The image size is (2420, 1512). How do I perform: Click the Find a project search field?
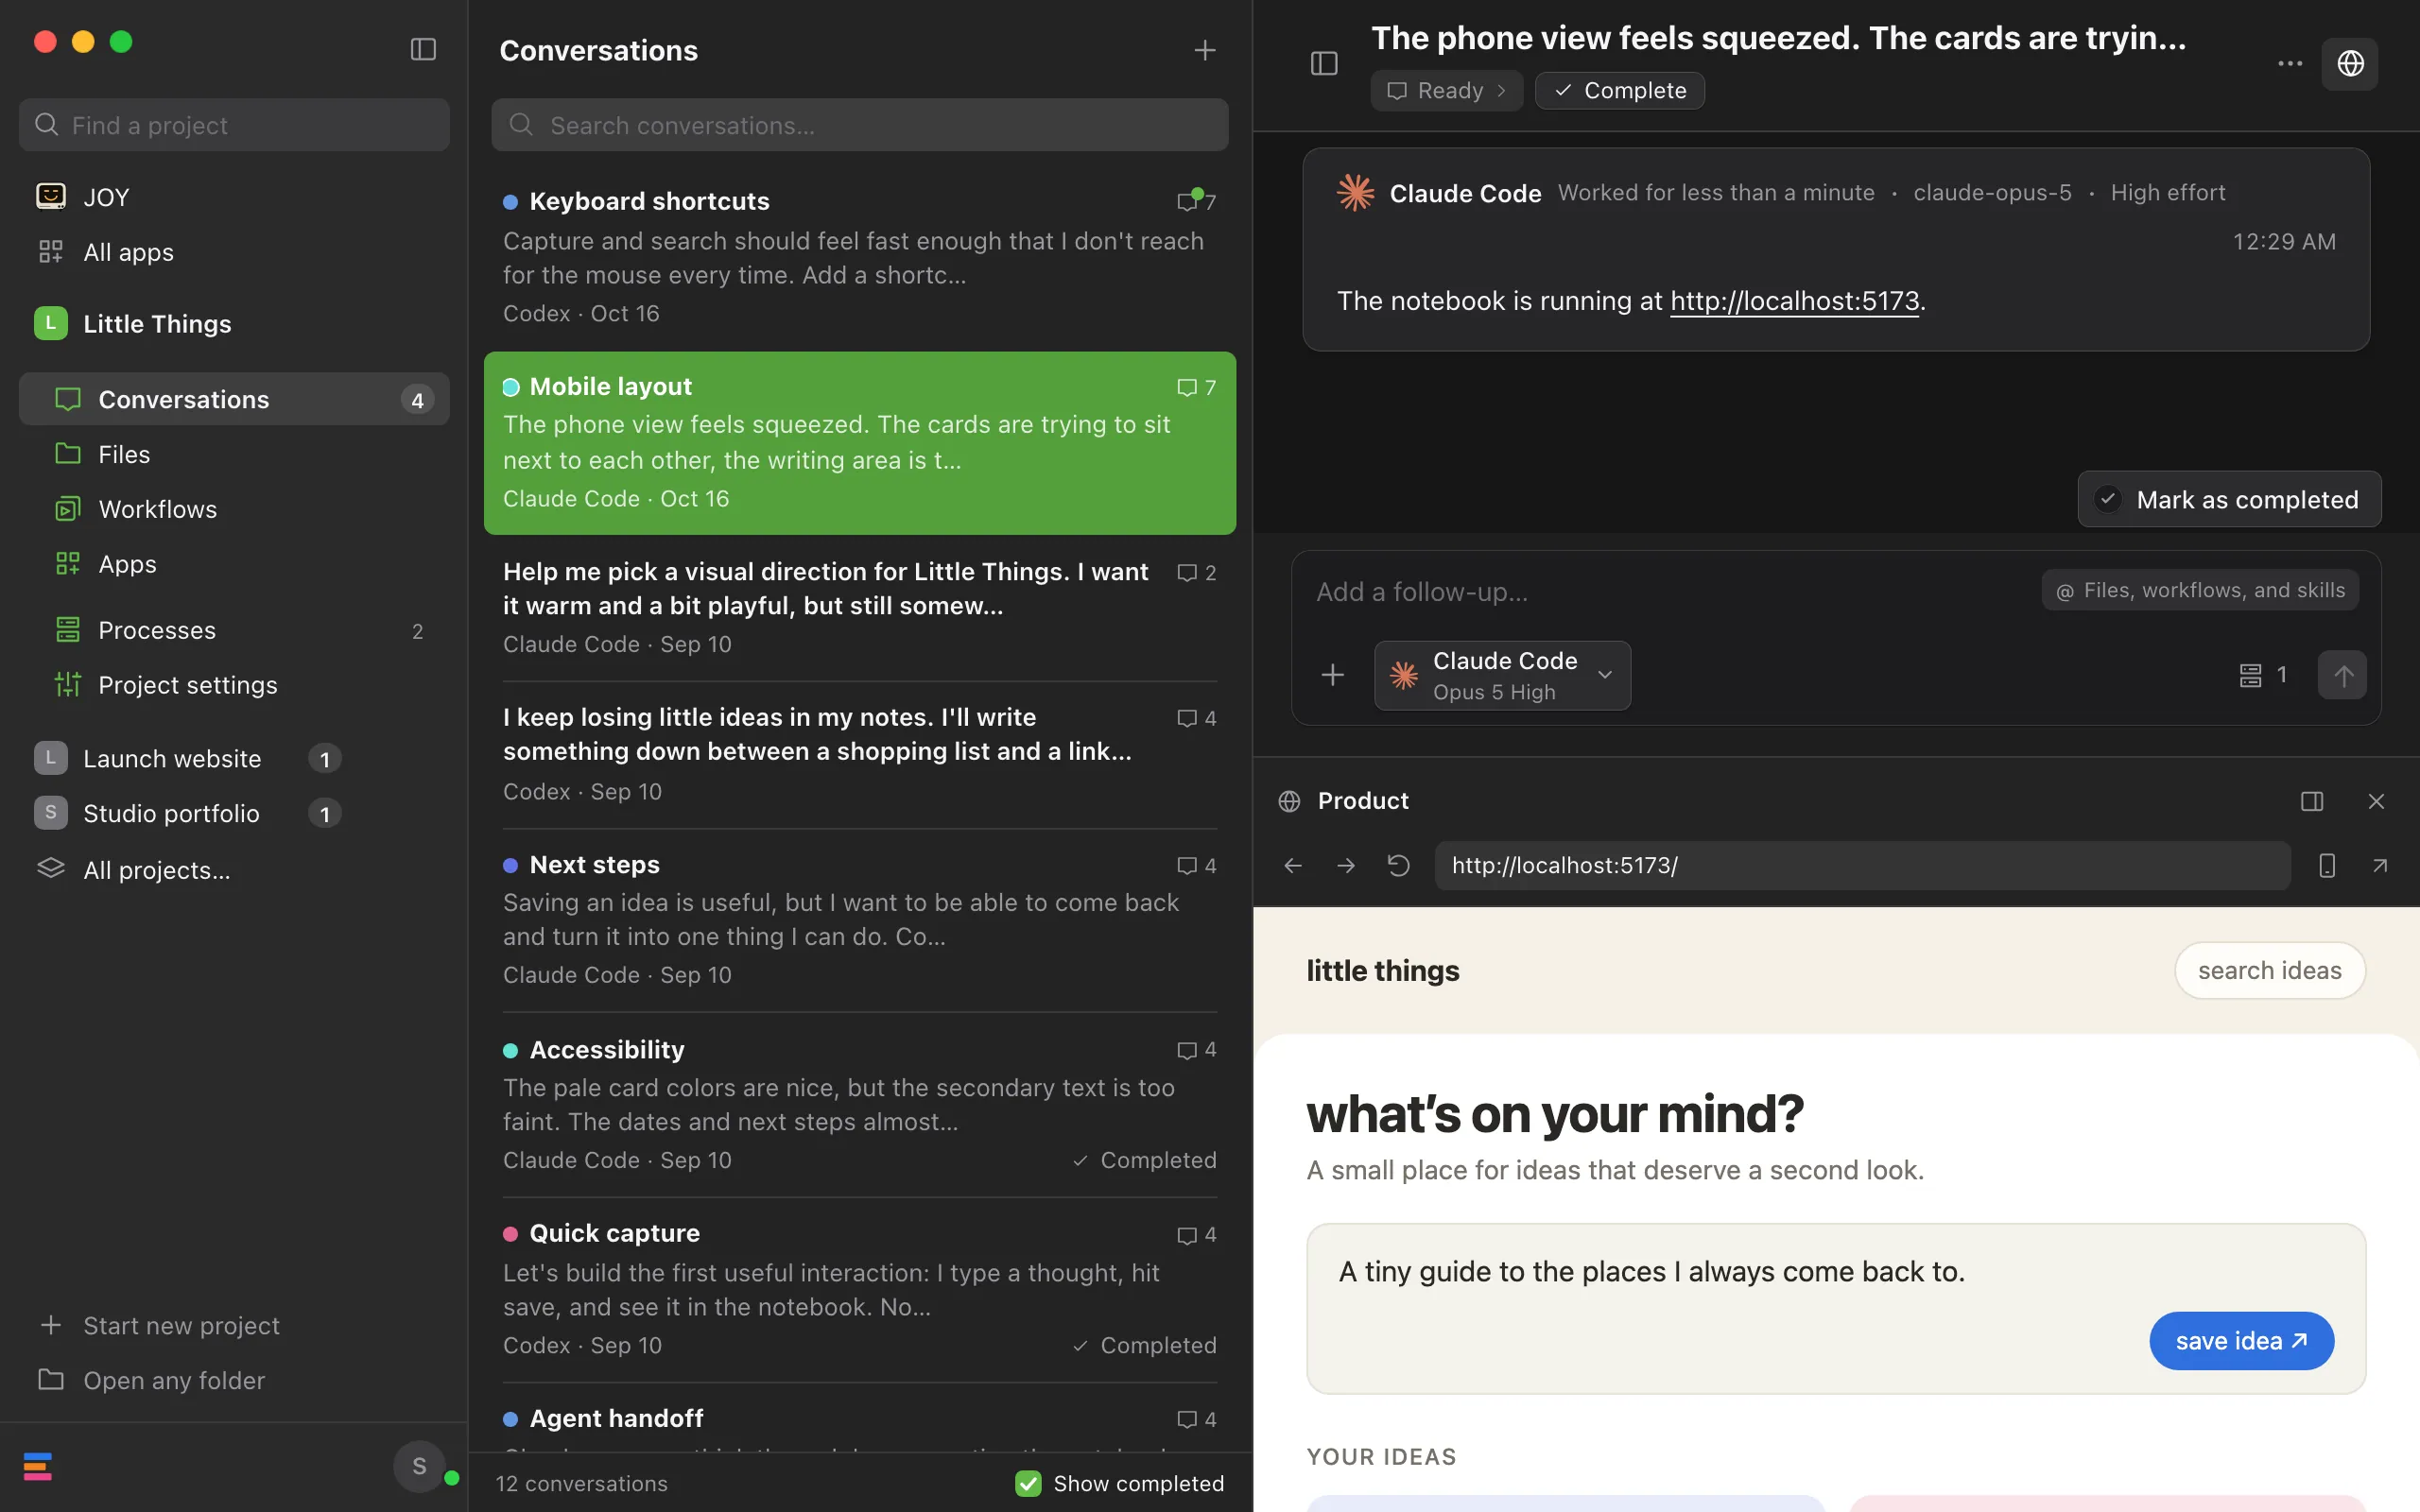(234, 125)
